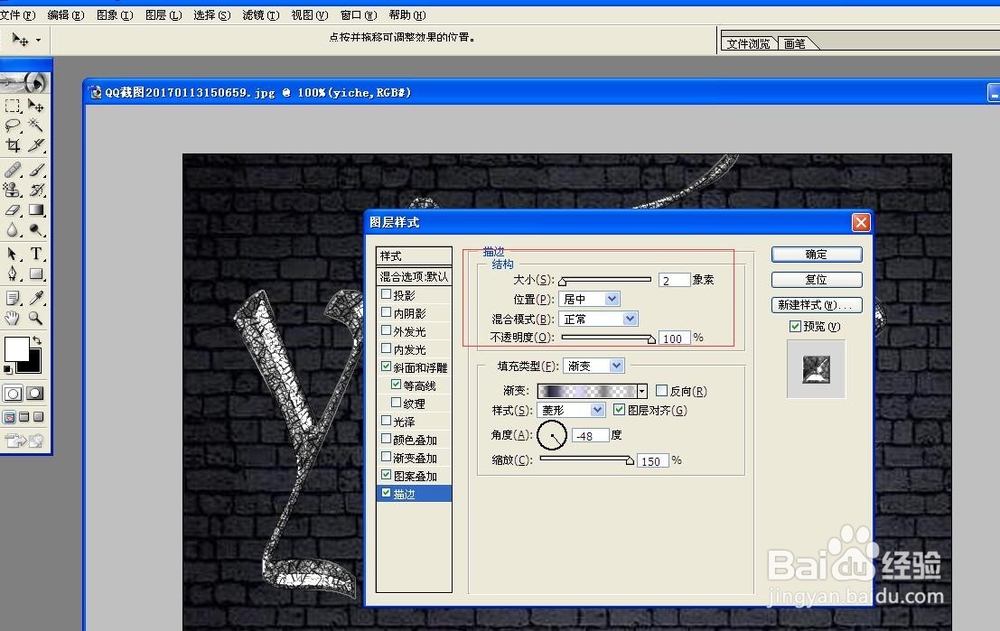The width and height of the screenshot is (1000, 631).
Task: Select the Brush tool
Action: point(36,170)
